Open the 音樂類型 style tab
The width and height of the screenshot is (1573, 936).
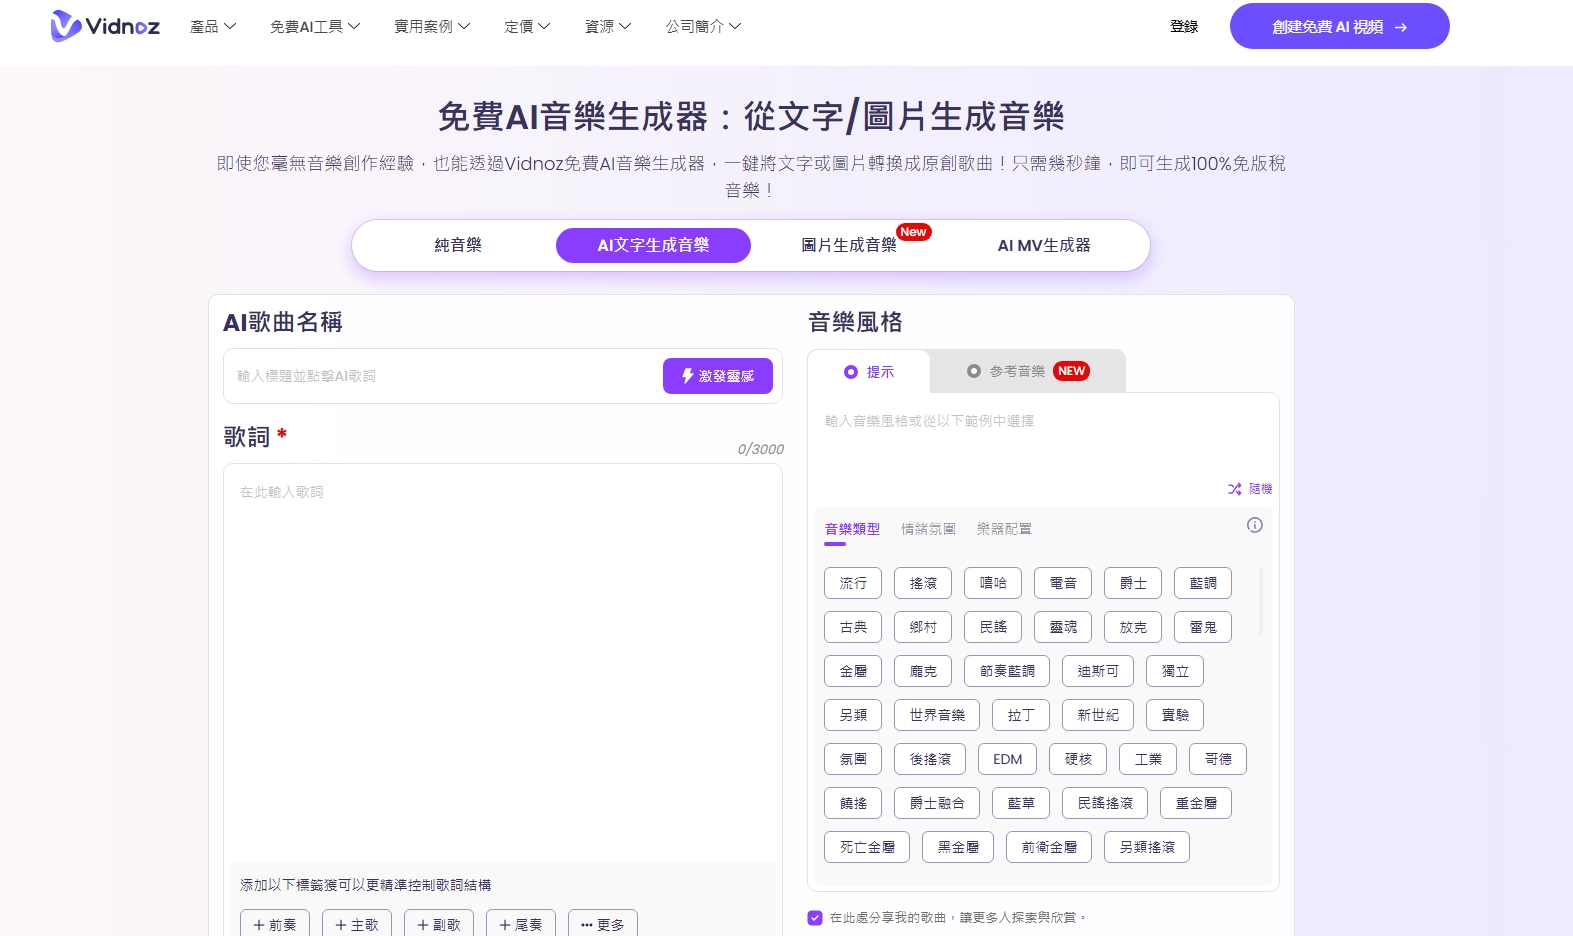852,529
